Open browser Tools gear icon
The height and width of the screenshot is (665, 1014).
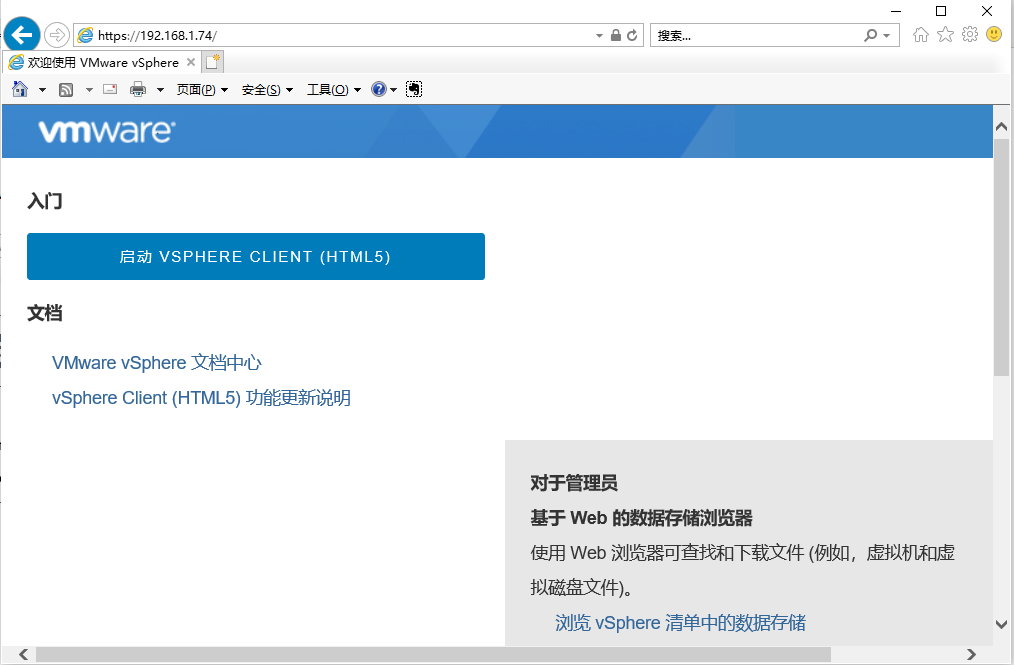(x=970, y=34)
